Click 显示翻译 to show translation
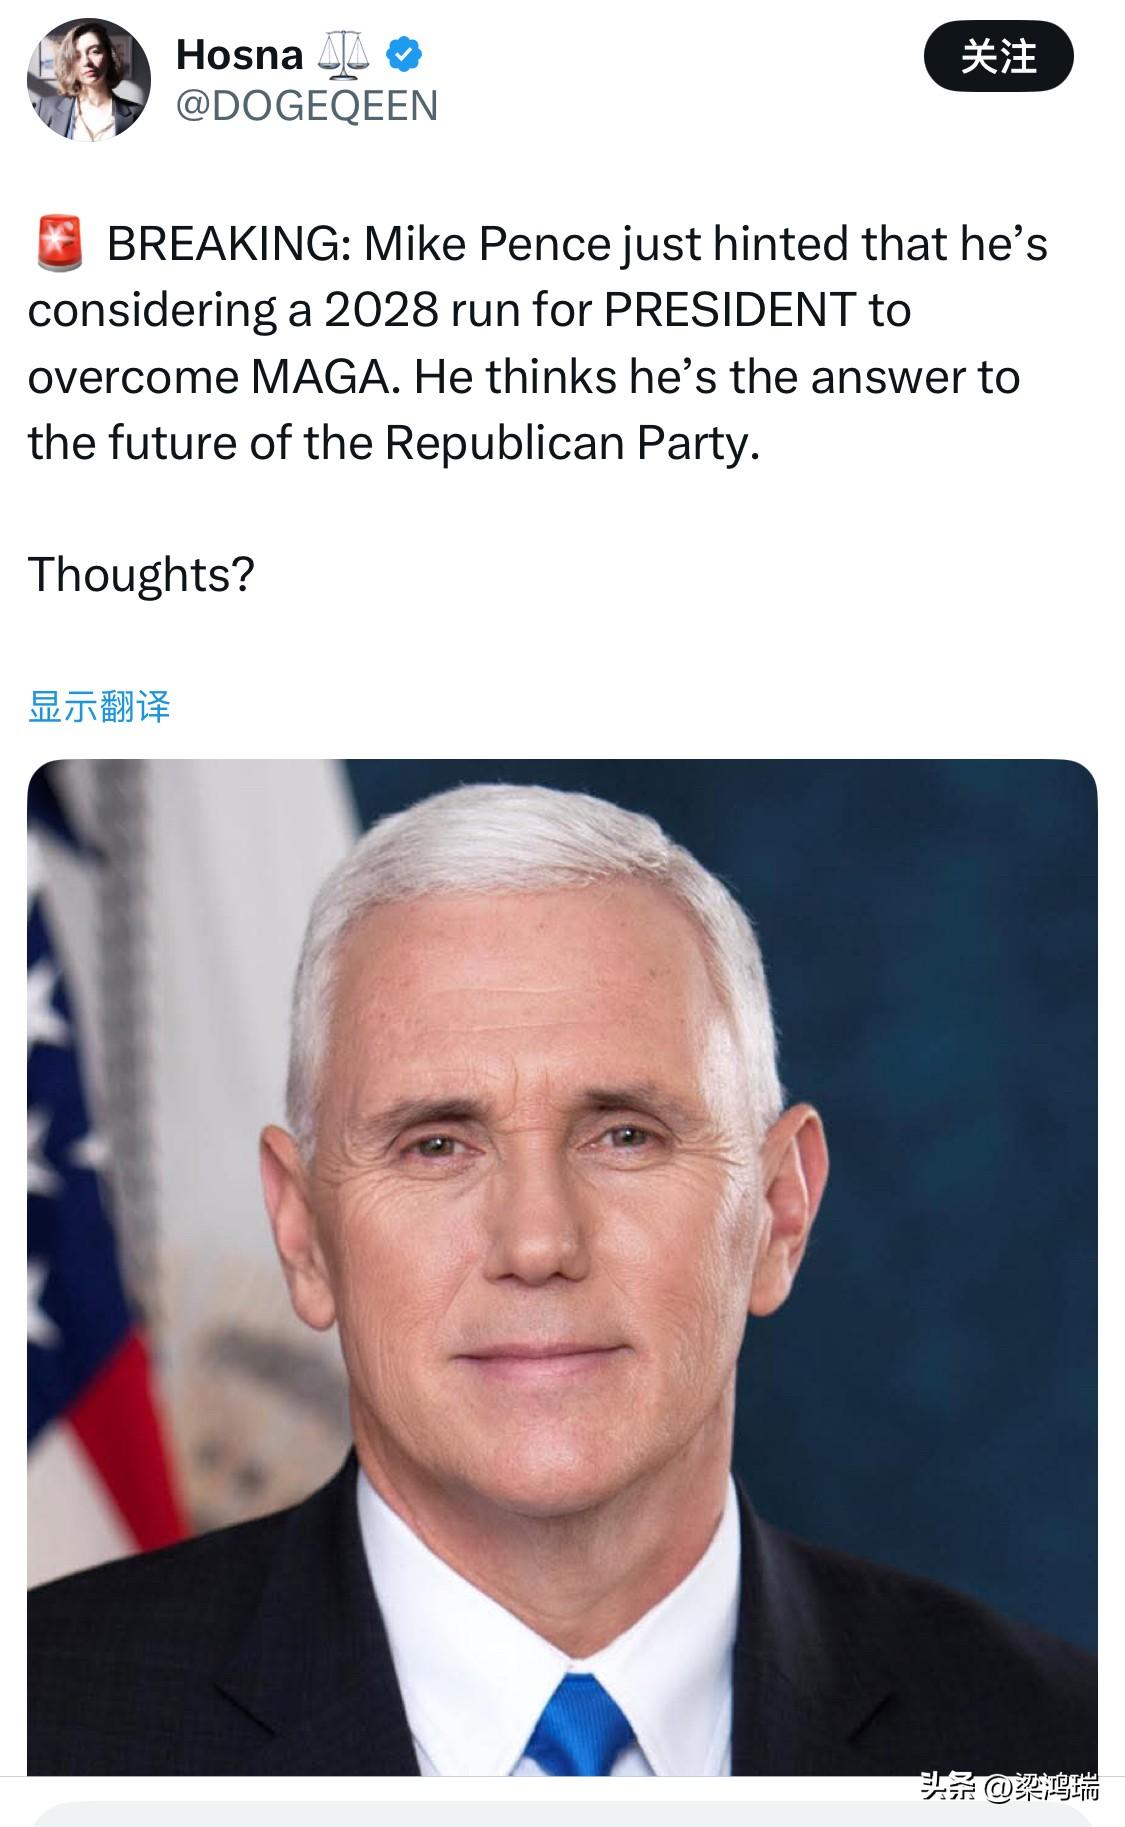 click(99, 706)
